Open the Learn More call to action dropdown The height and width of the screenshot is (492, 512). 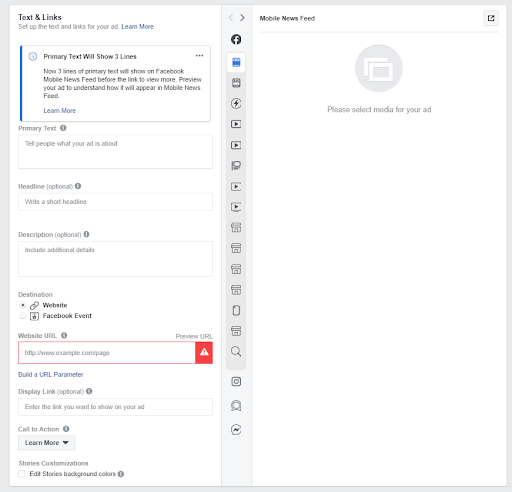click(47, 443)
